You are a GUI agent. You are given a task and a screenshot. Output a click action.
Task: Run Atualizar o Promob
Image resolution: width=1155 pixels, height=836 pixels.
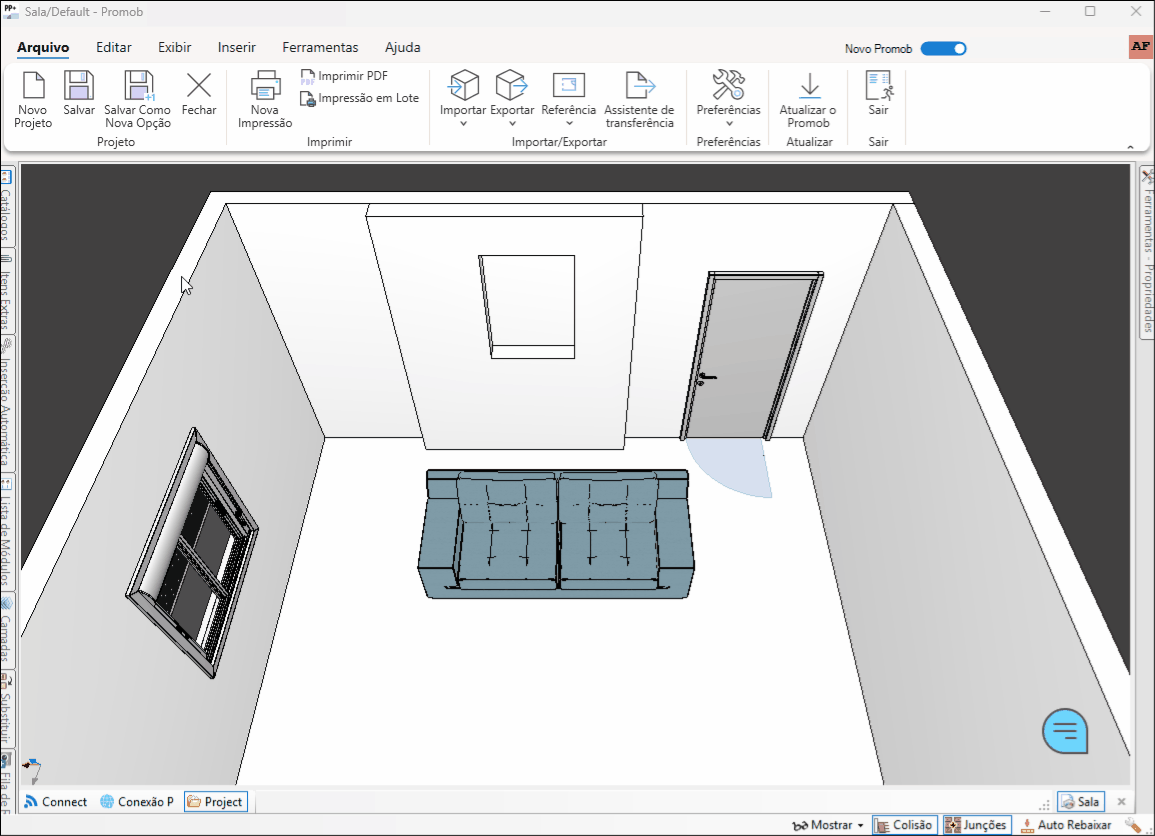tap(807, 97)
